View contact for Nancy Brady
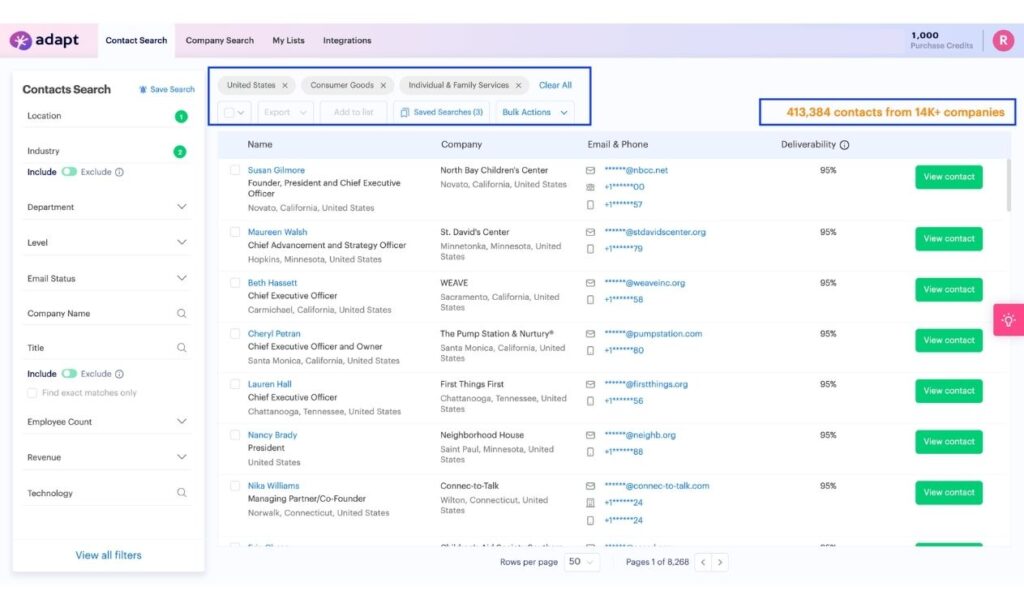 [948, 442]
